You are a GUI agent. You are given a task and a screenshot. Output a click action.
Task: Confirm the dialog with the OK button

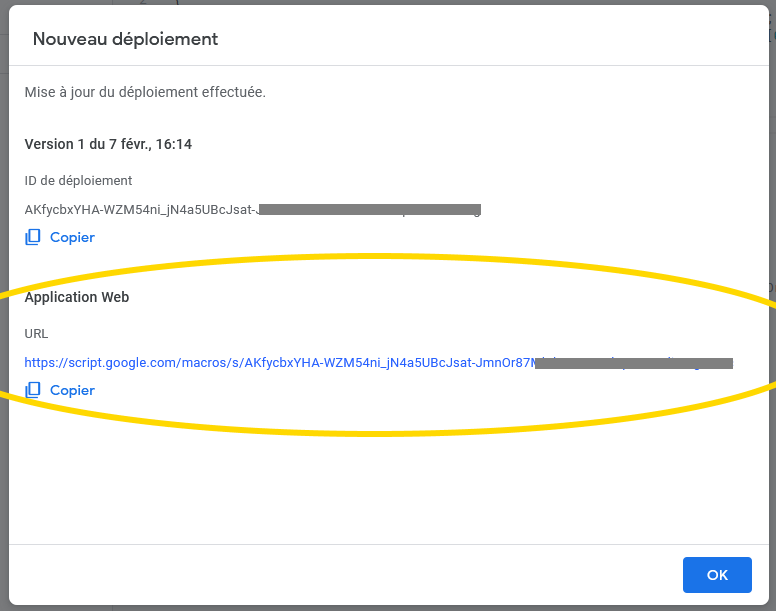coord(717,575)
